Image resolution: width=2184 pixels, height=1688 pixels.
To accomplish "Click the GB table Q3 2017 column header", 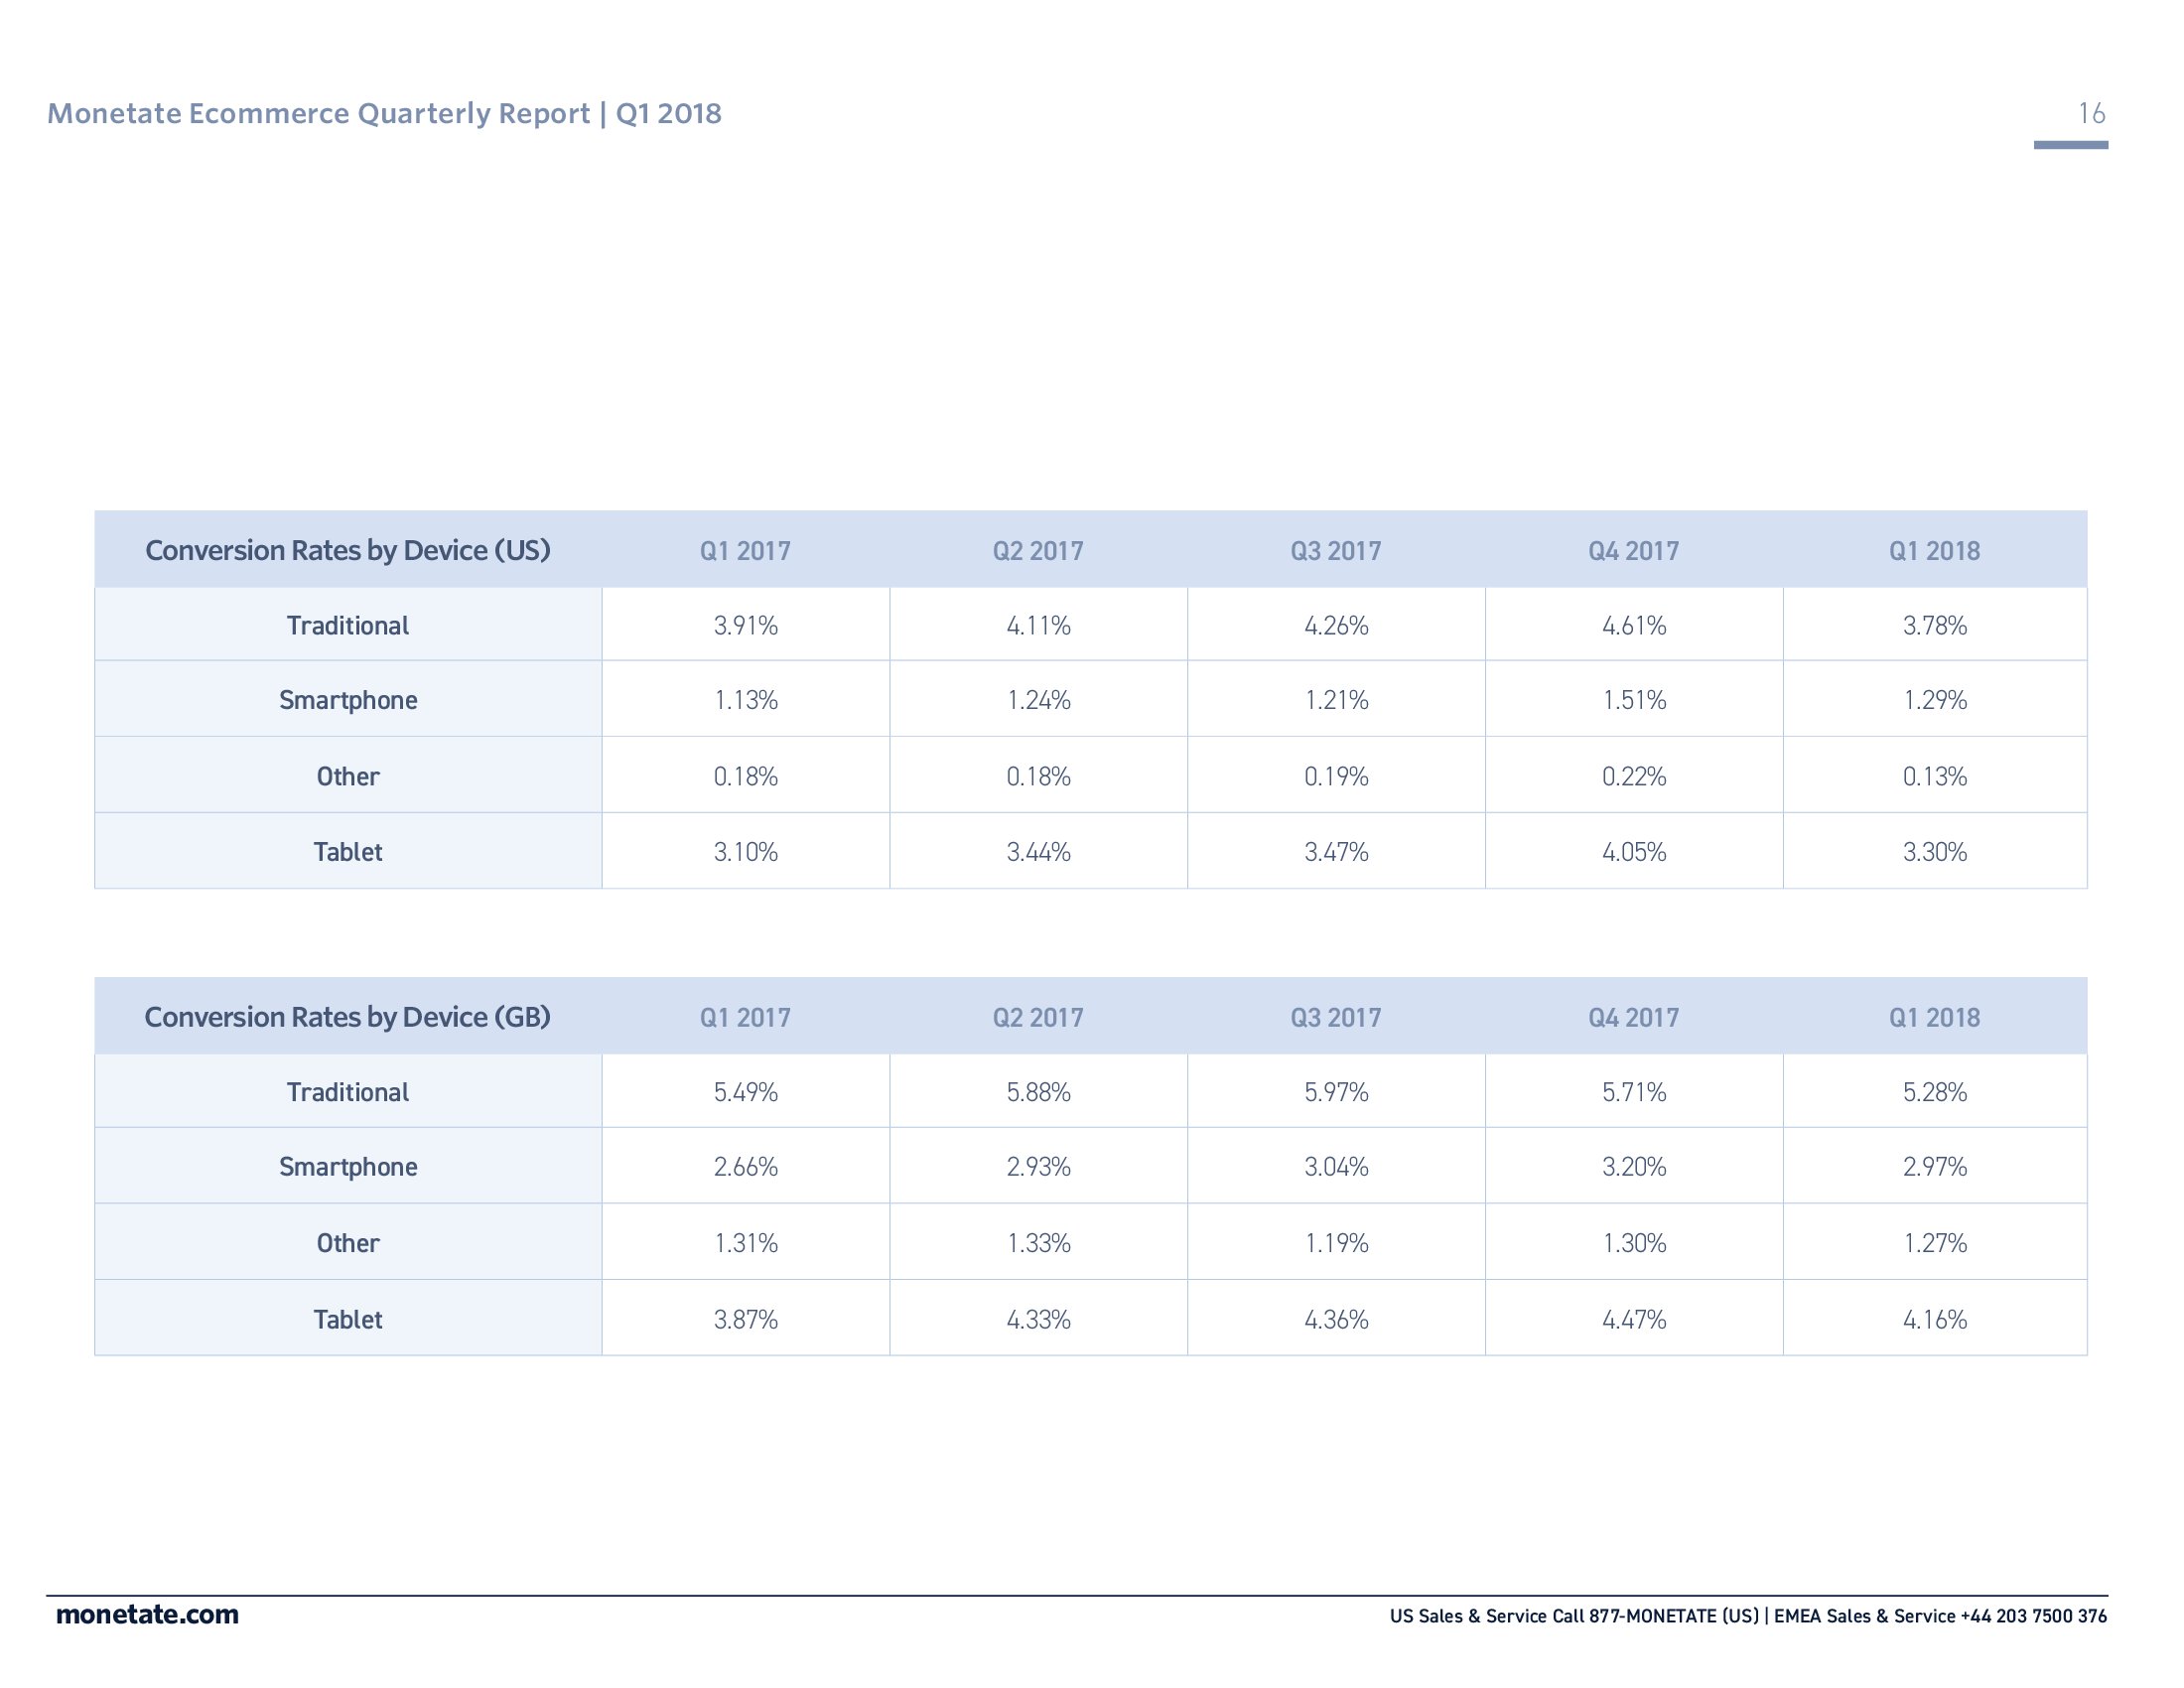I will coord(1336,1018).
